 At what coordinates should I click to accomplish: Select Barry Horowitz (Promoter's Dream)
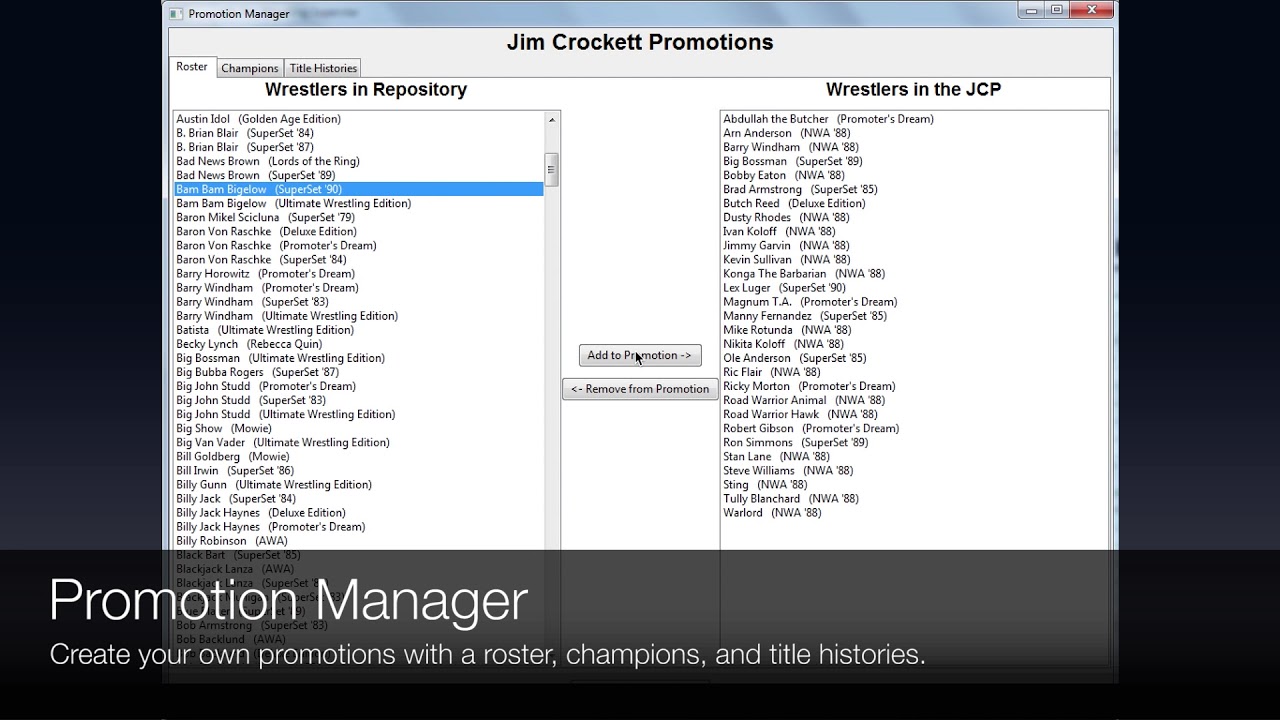pos(359,273)
